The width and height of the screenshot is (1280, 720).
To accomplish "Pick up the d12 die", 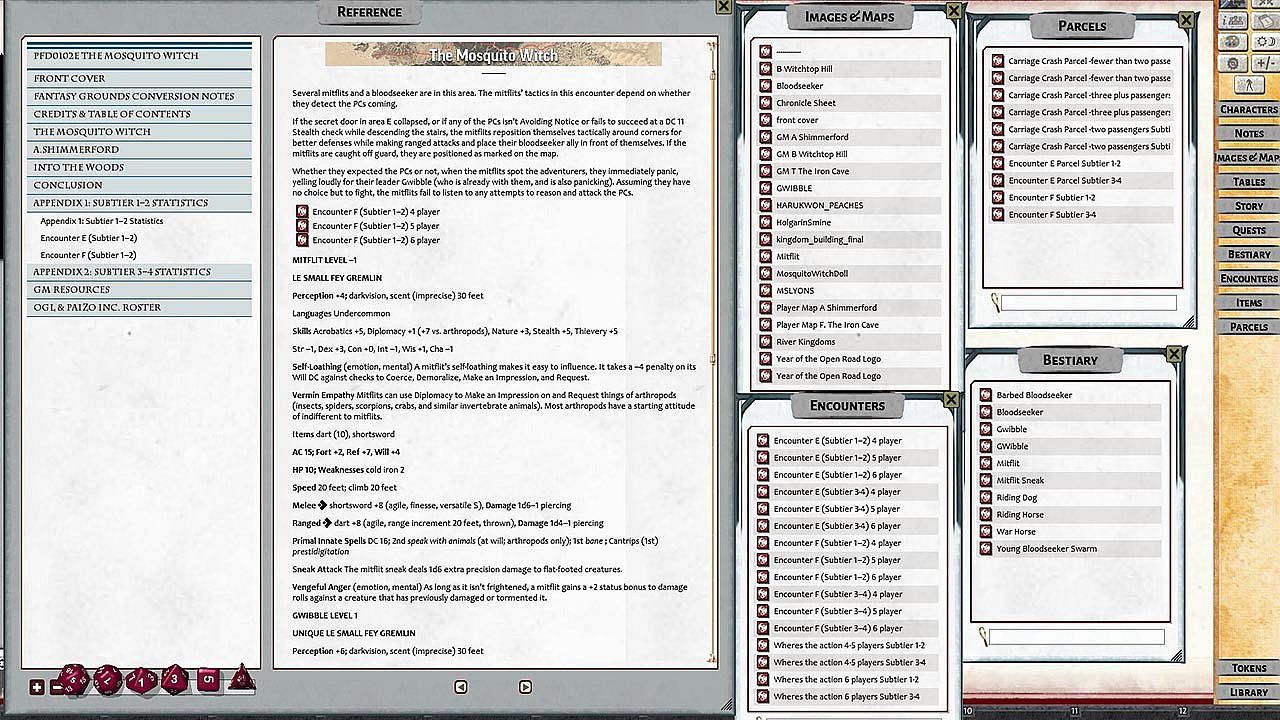I will (107, 680).
